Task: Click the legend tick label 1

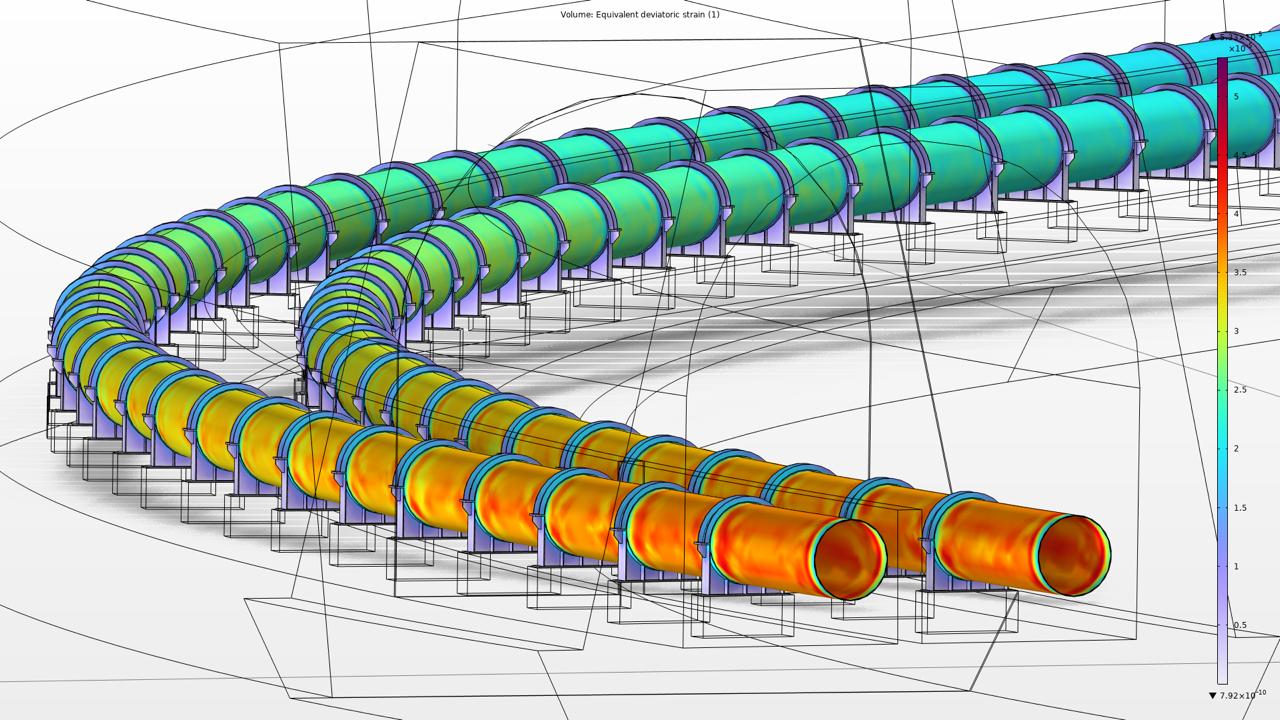Action: click(1236, 567)
